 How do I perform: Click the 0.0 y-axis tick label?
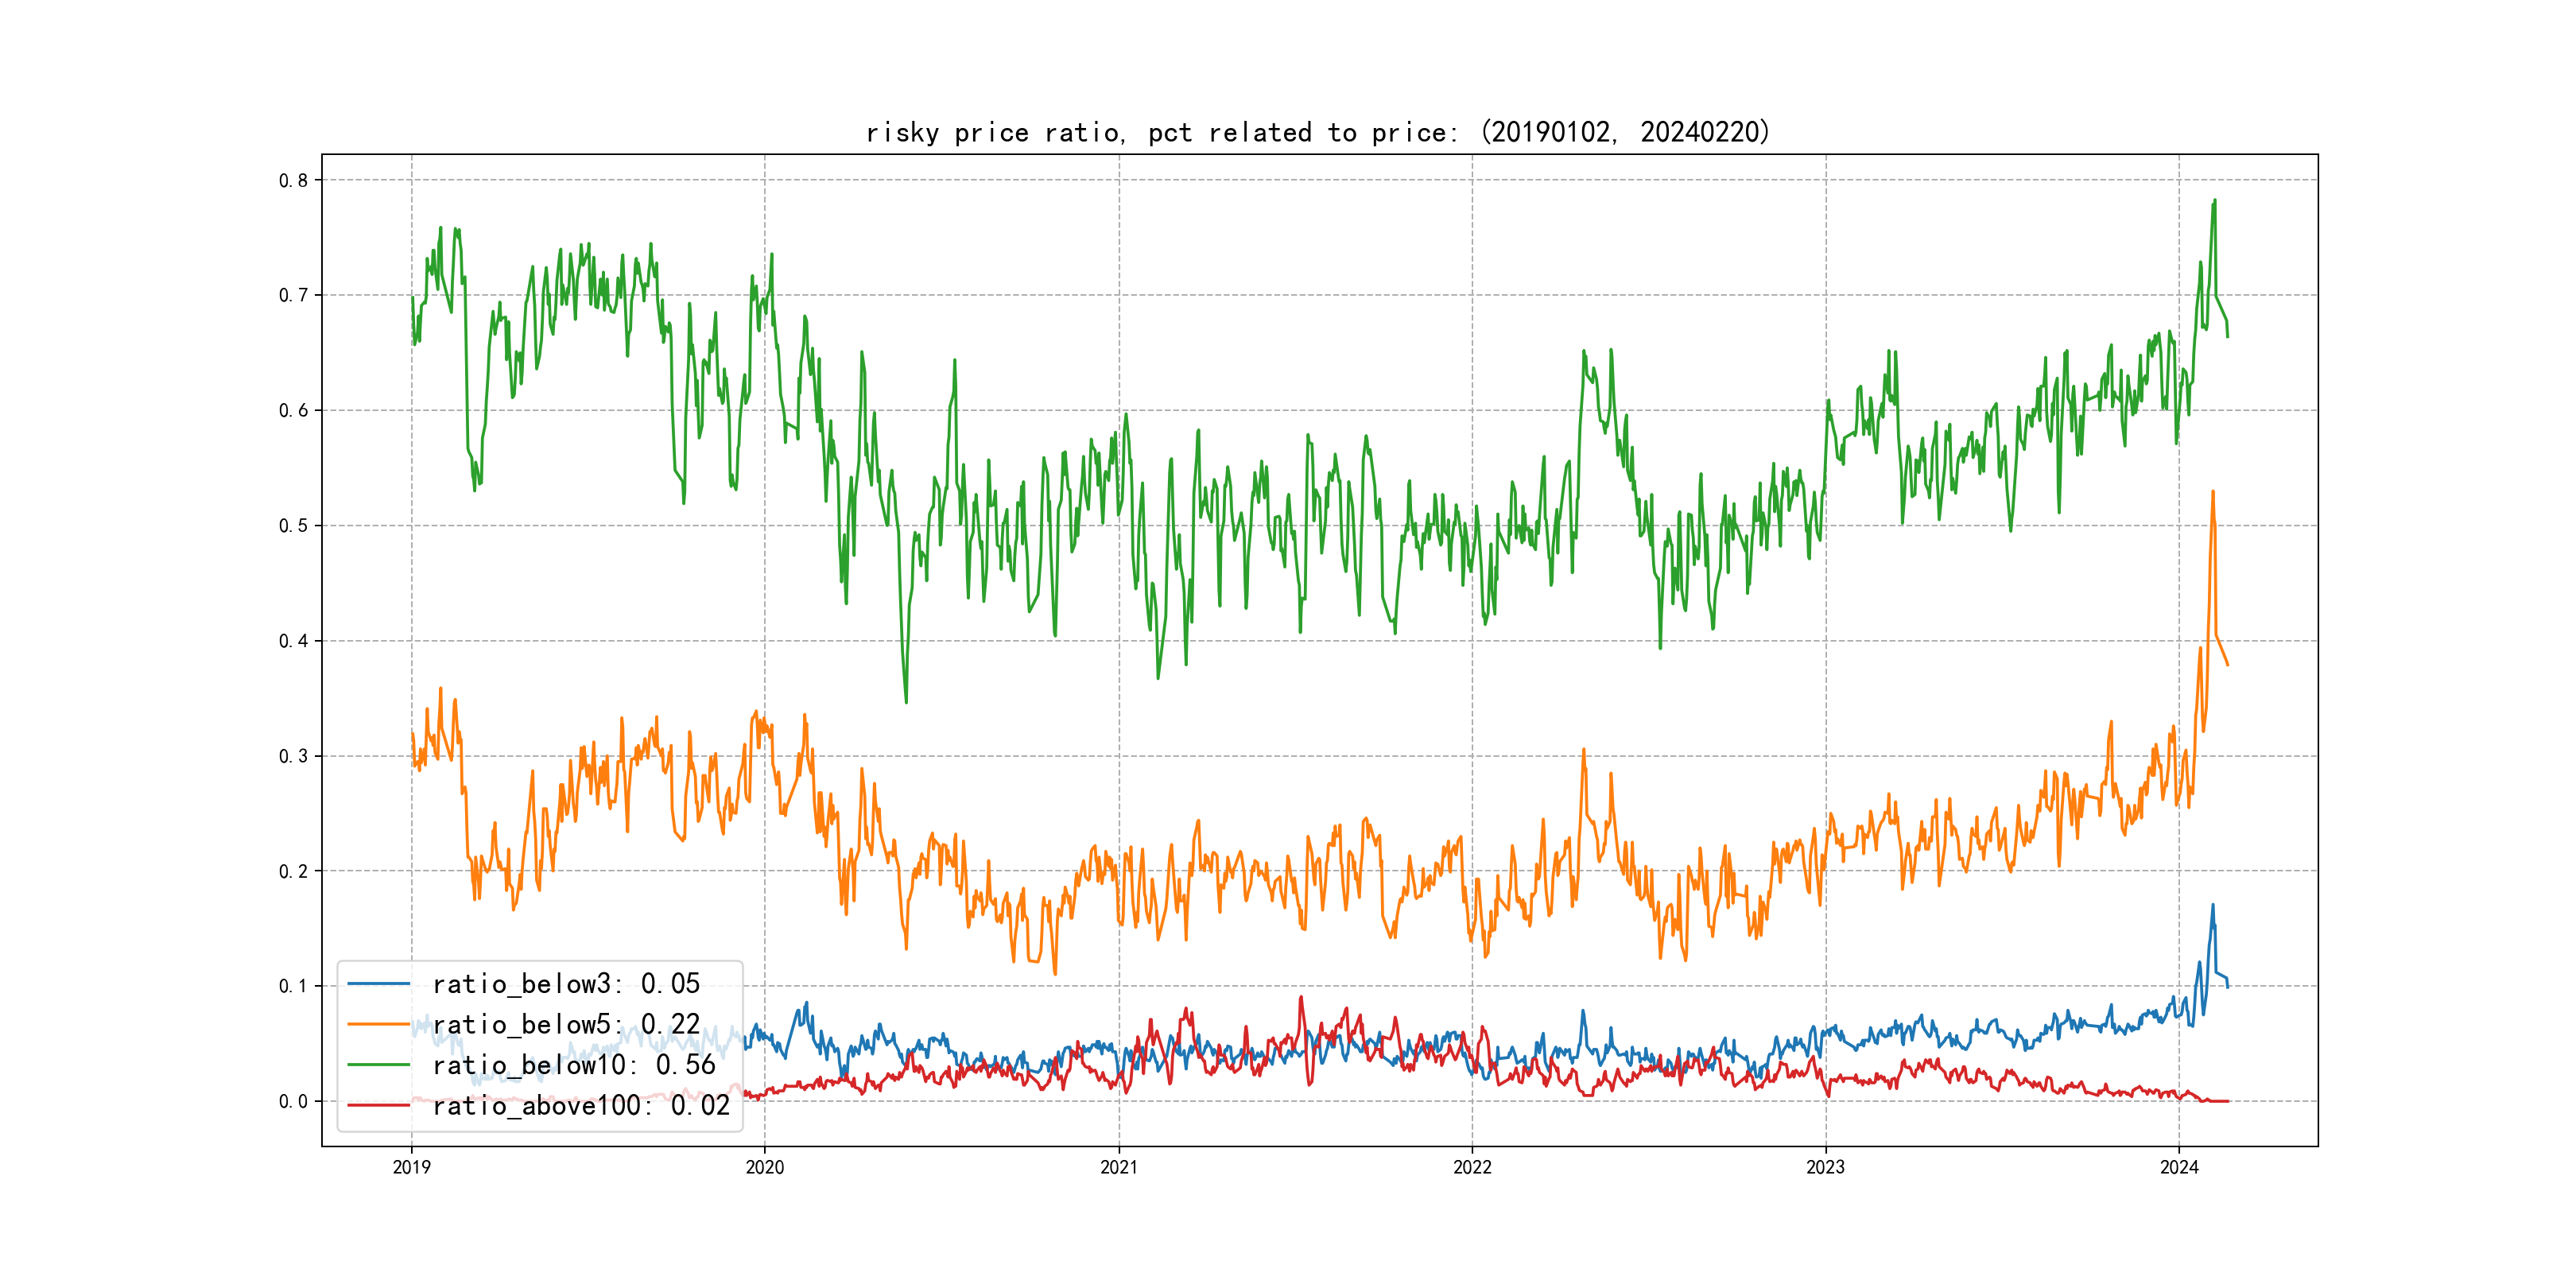click(x=293, y=1101)
